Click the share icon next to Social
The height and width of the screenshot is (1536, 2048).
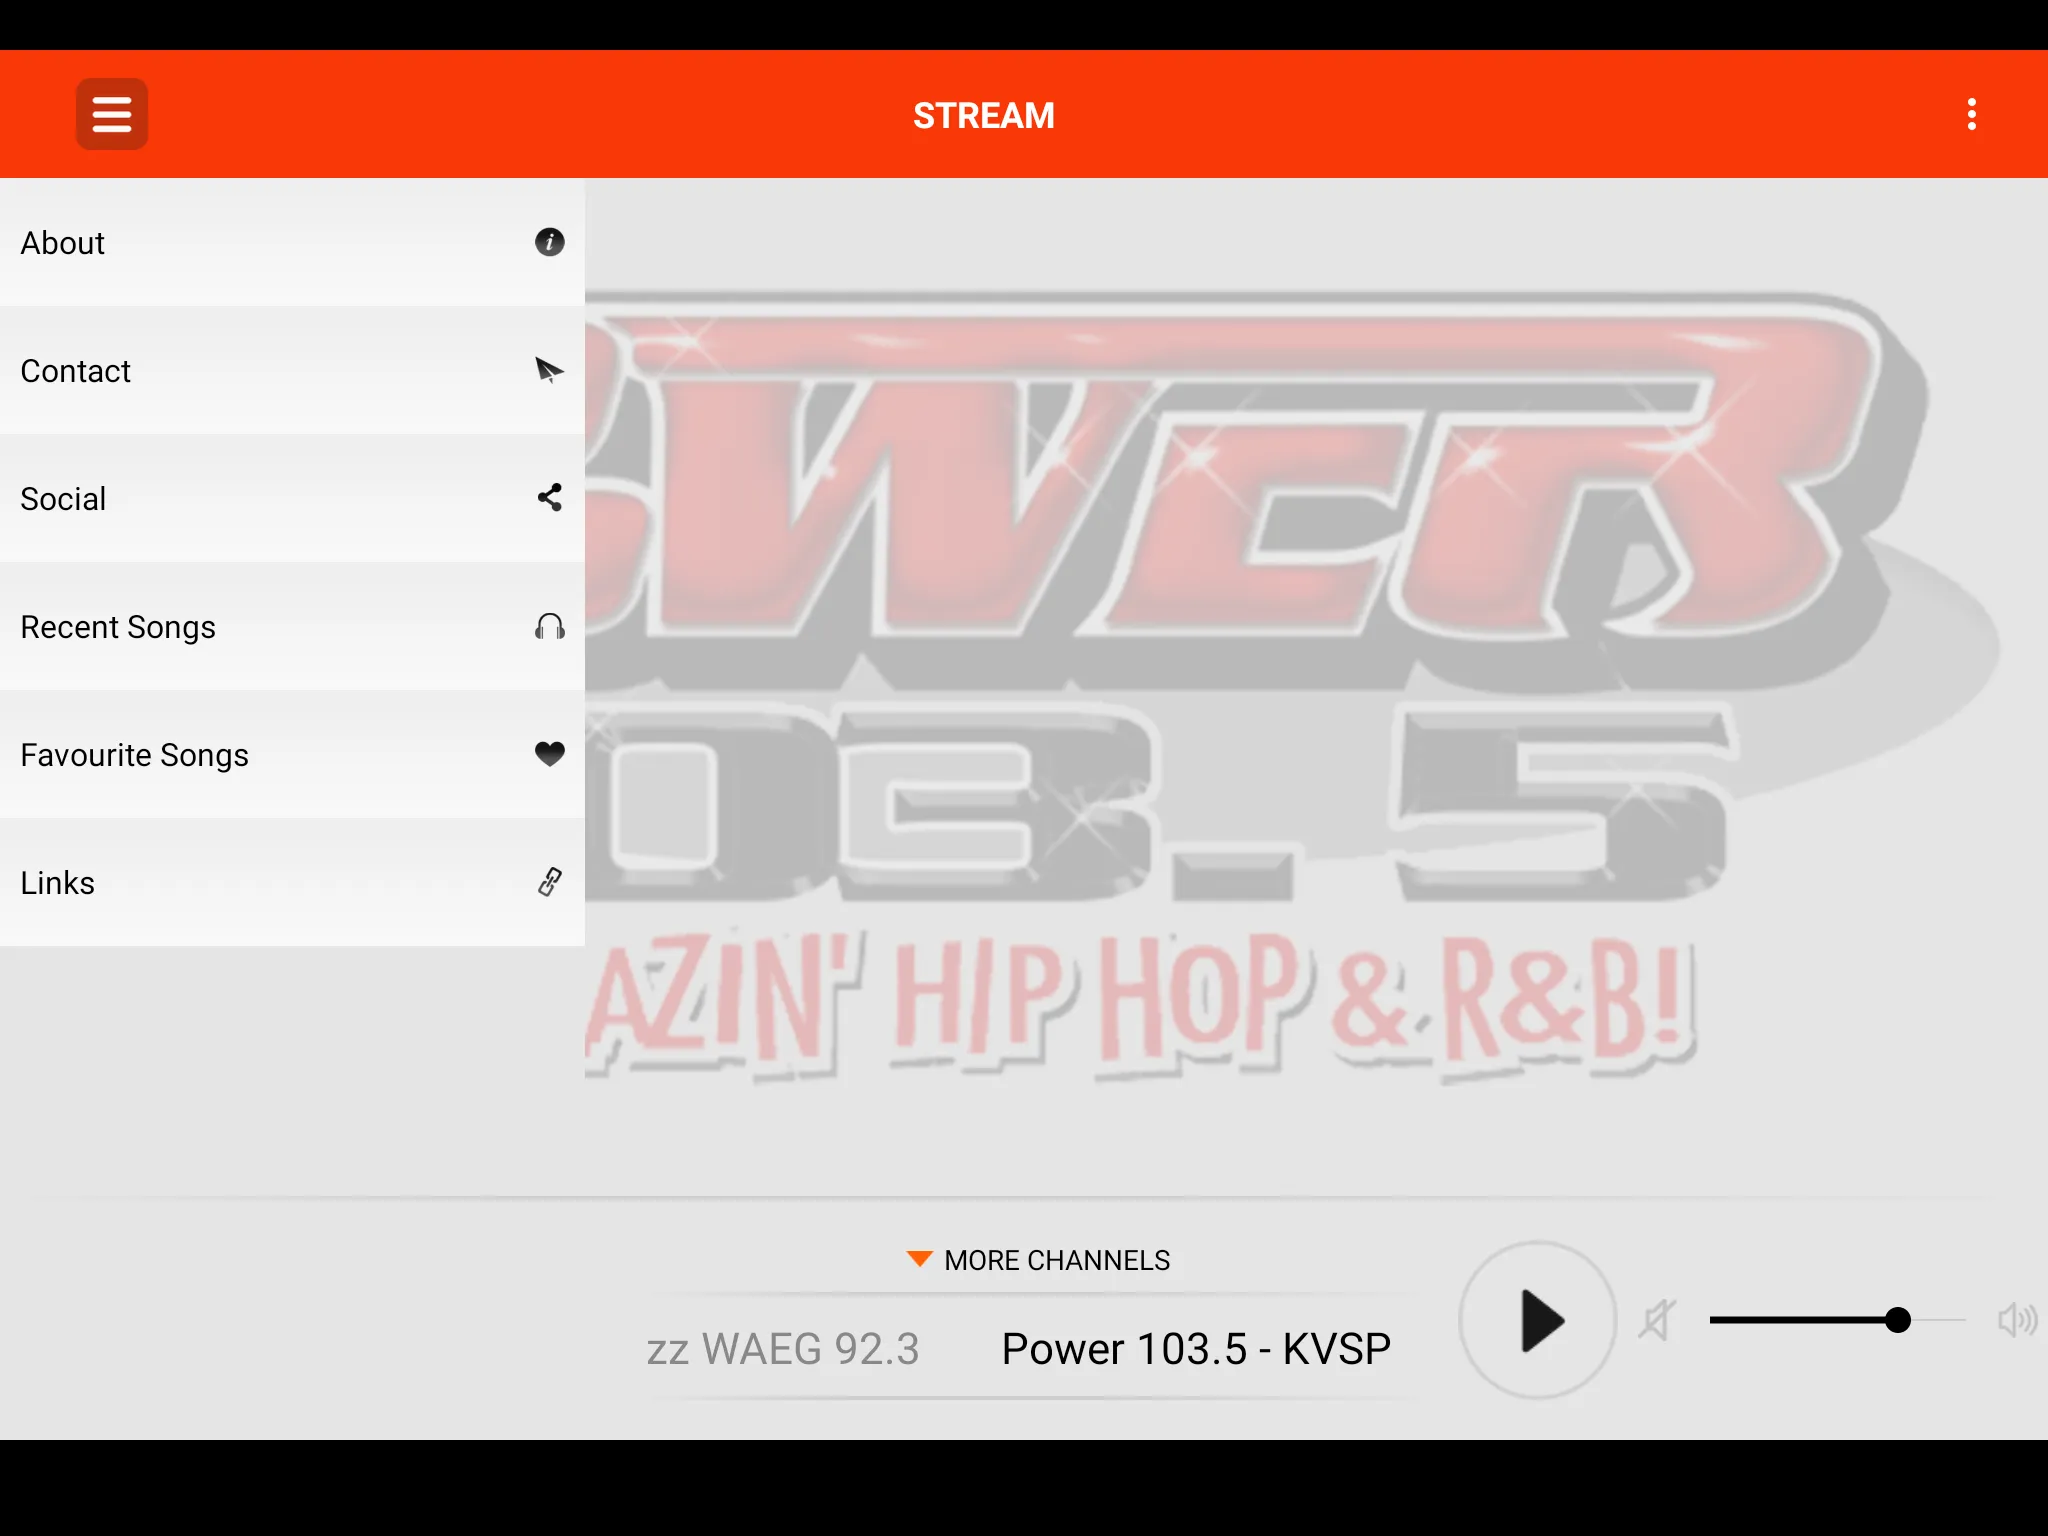(x=548, y=497)
